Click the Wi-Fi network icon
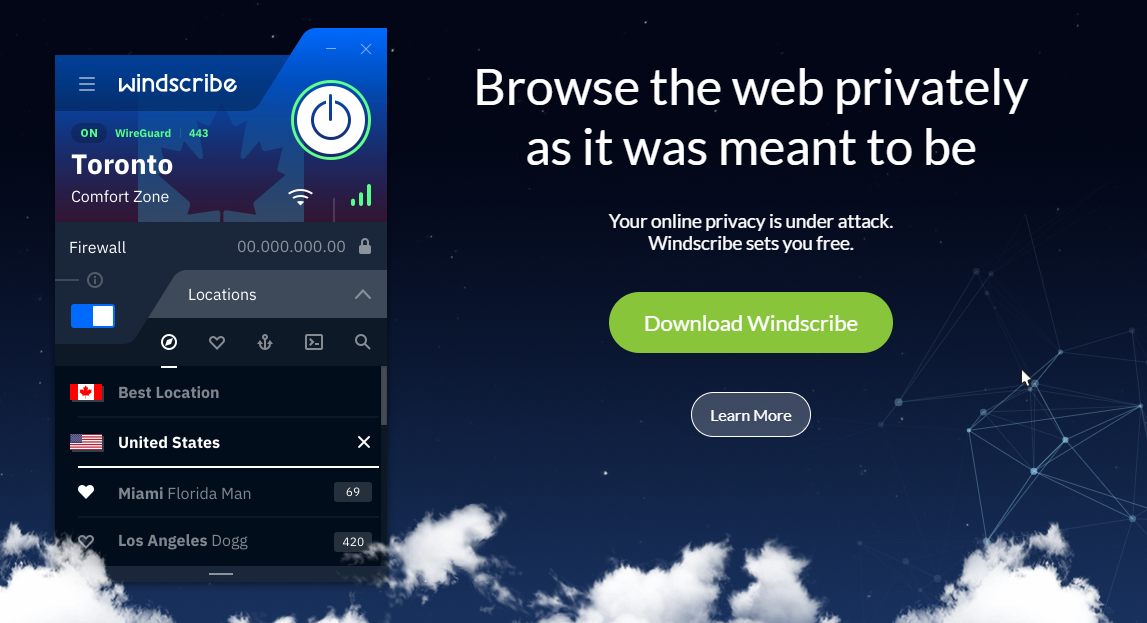The width and height of the screenshot is (1147, 623). (300, 197)
